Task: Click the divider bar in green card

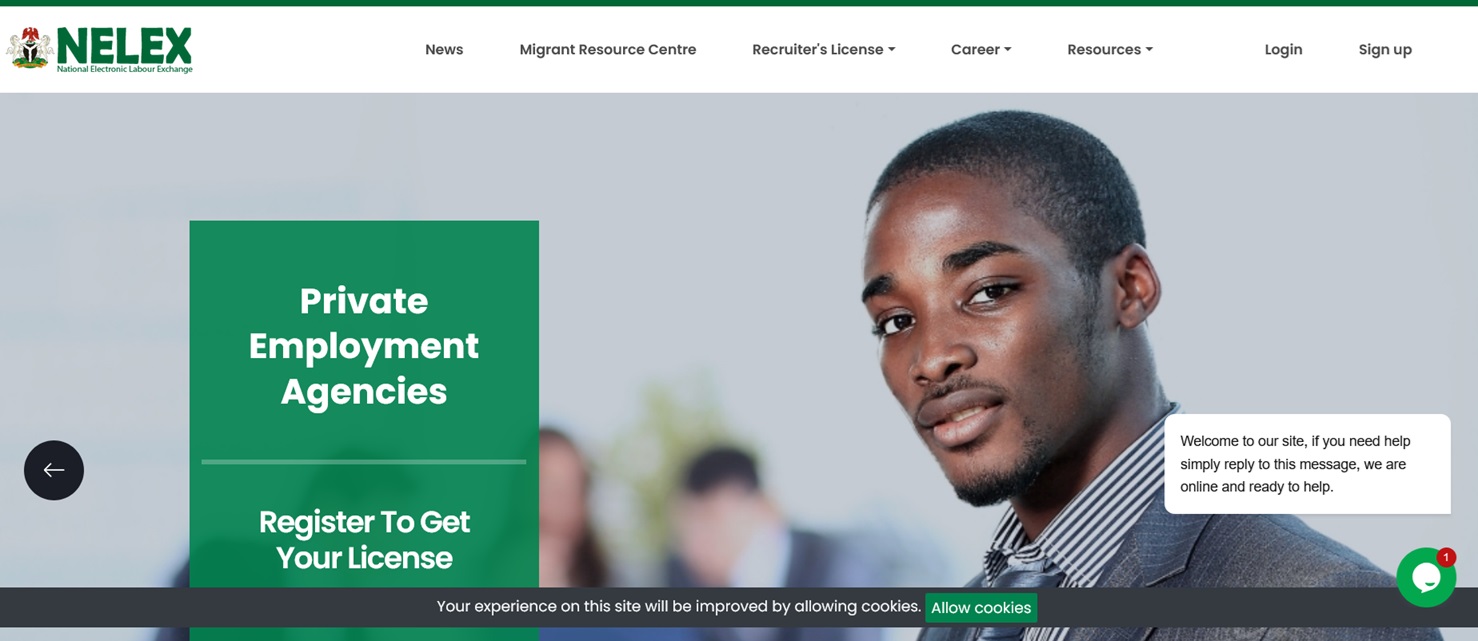Action: pyautogui.click(x=364, y=462)
